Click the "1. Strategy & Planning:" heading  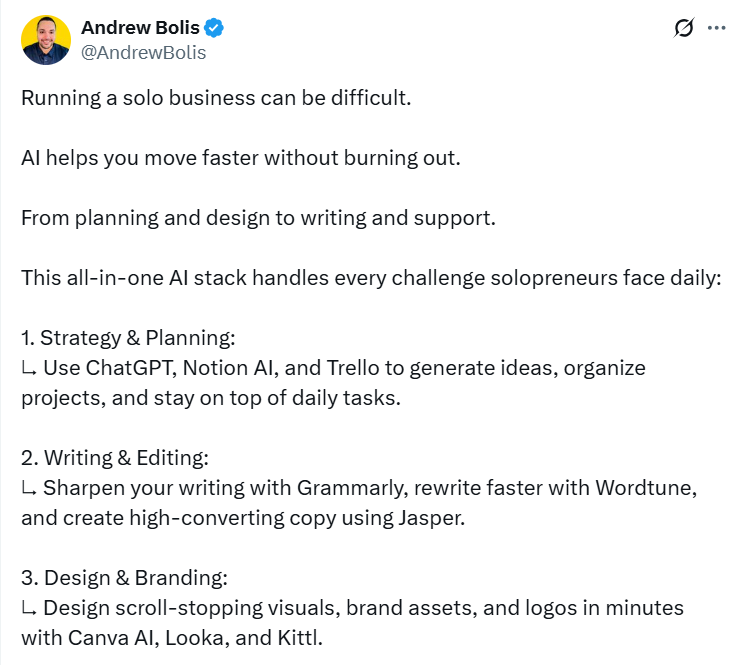coord(128,337)
